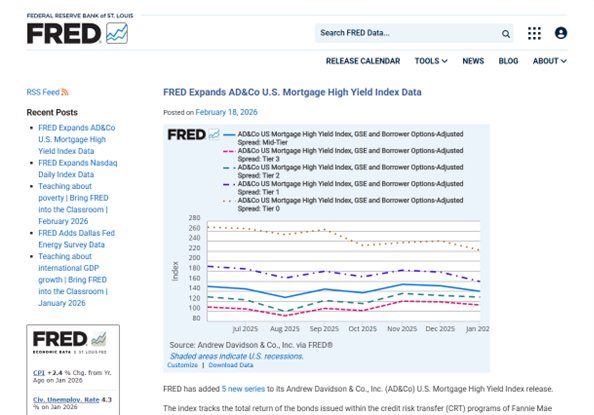Click the Tier 1 legend label text
This screenshot has height=415, width=594.
(350, 188)
